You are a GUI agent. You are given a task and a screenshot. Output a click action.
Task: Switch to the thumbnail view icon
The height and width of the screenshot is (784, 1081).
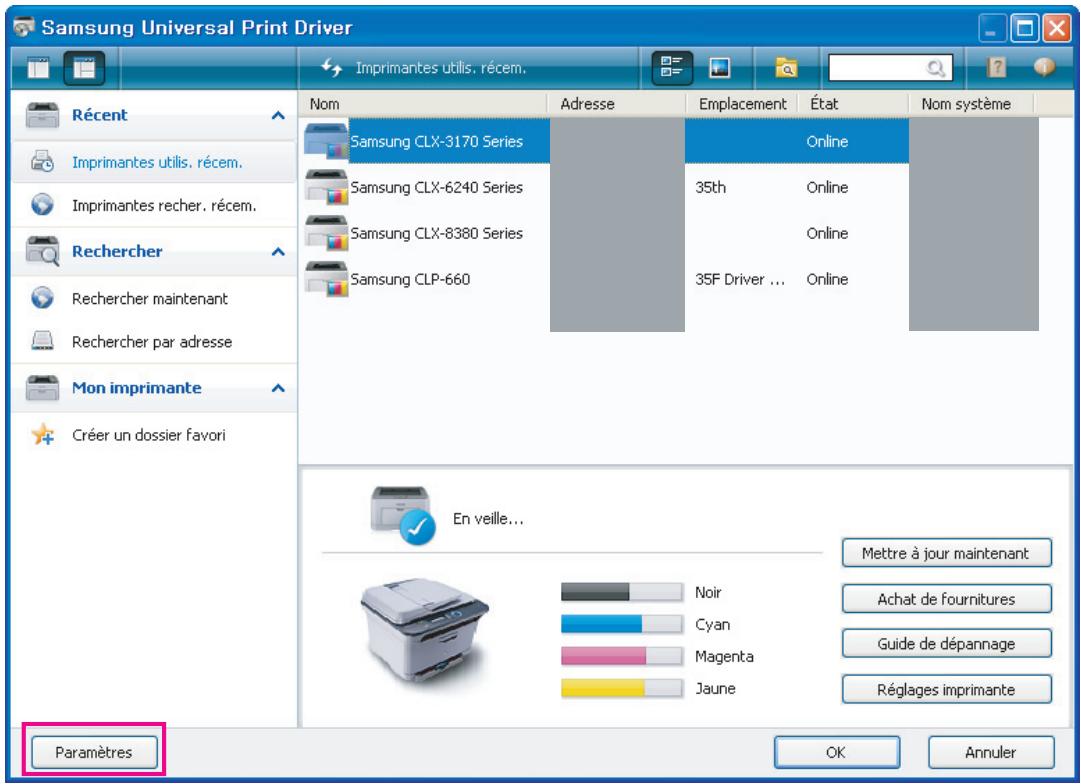coord(719,68)
